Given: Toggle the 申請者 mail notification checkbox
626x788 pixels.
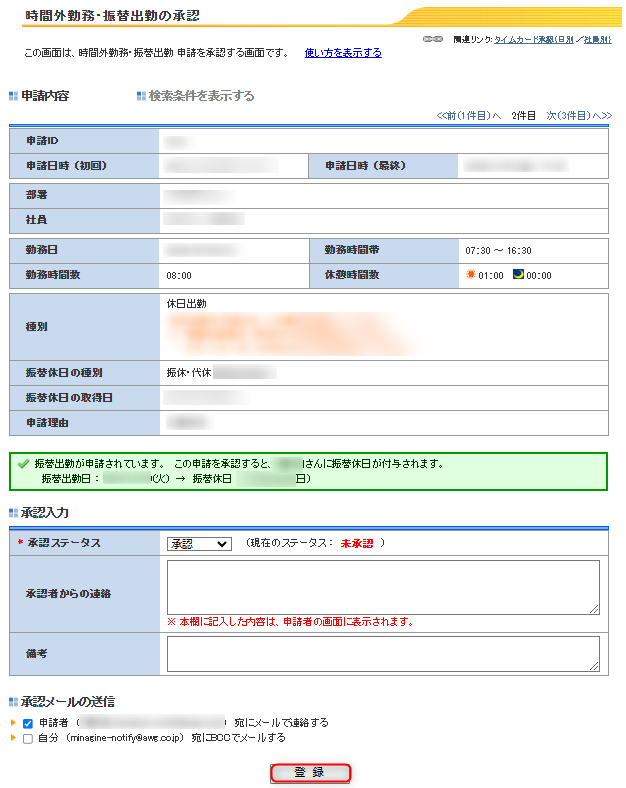Looking at the screenshot, I should tap(28, 723).
